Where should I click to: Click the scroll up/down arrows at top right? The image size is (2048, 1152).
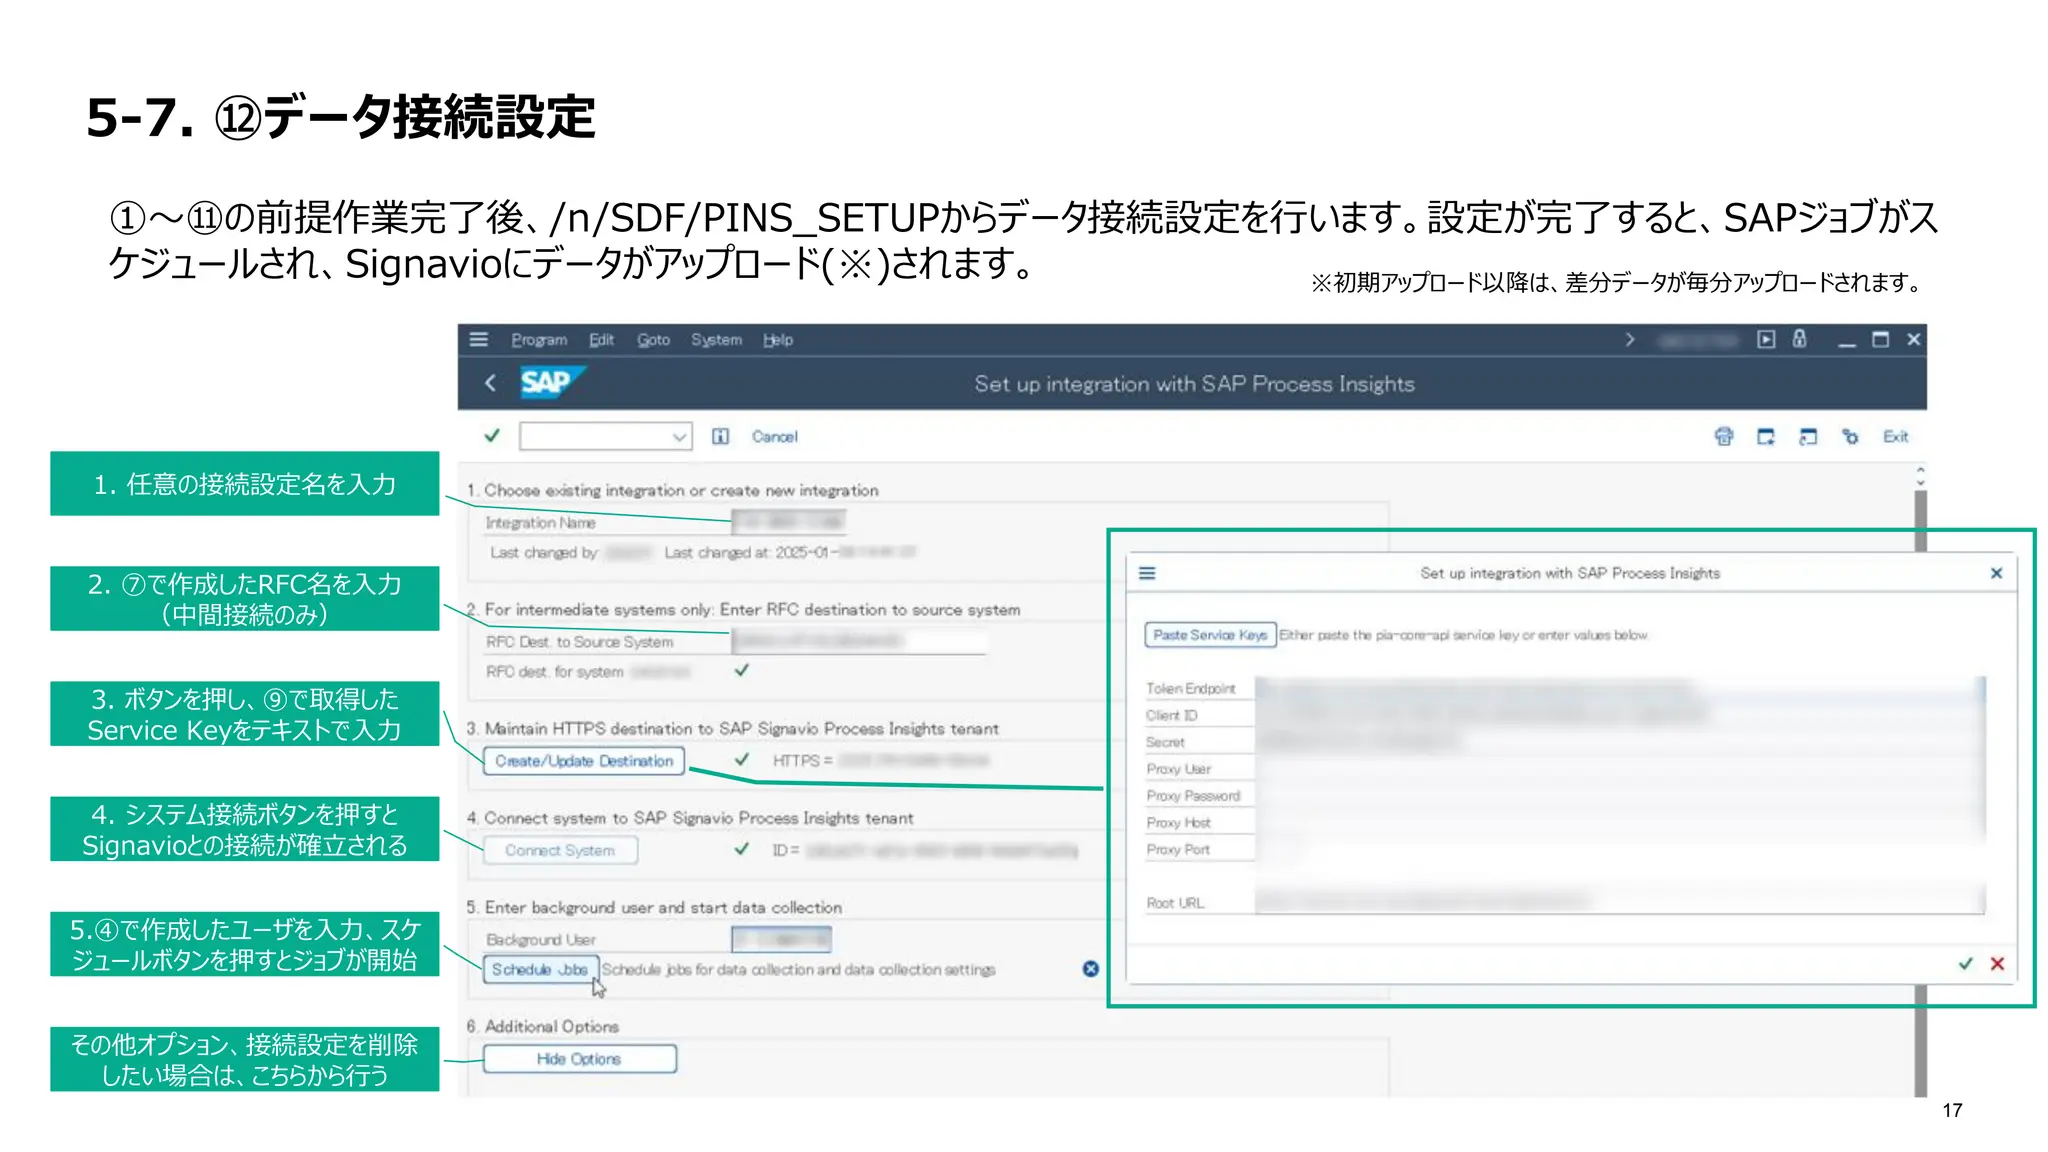(x=1920, y=476)
